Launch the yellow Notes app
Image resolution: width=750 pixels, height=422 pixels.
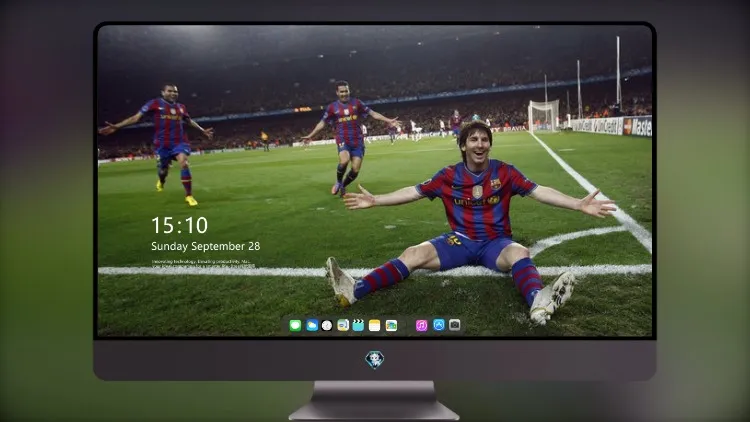click(375, 326)
